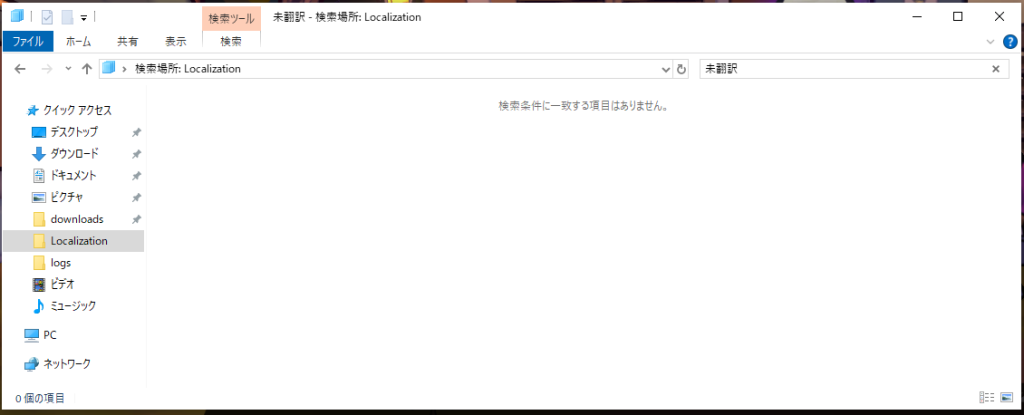Switch to the 共有 ribbon tab
The height and width of the screenshot is (415, 1024).
click(128, 41)
